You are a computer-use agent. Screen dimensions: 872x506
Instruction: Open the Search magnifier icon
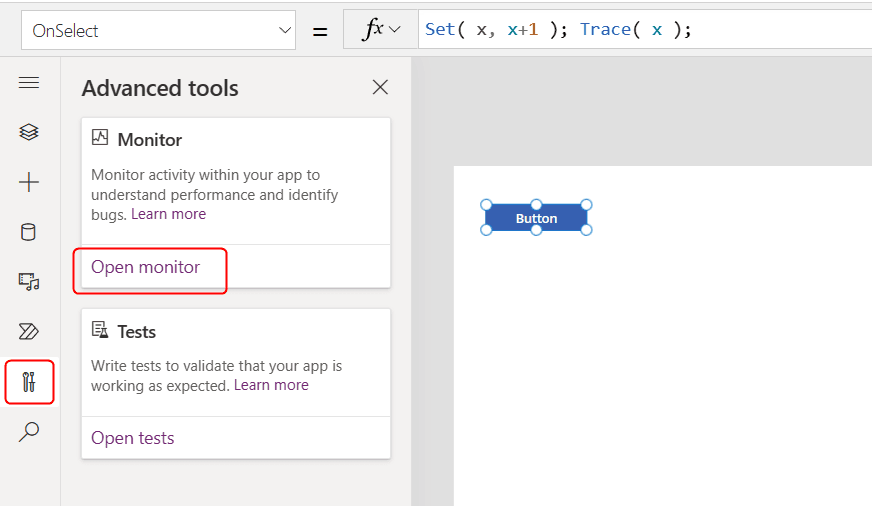point(29,431)
